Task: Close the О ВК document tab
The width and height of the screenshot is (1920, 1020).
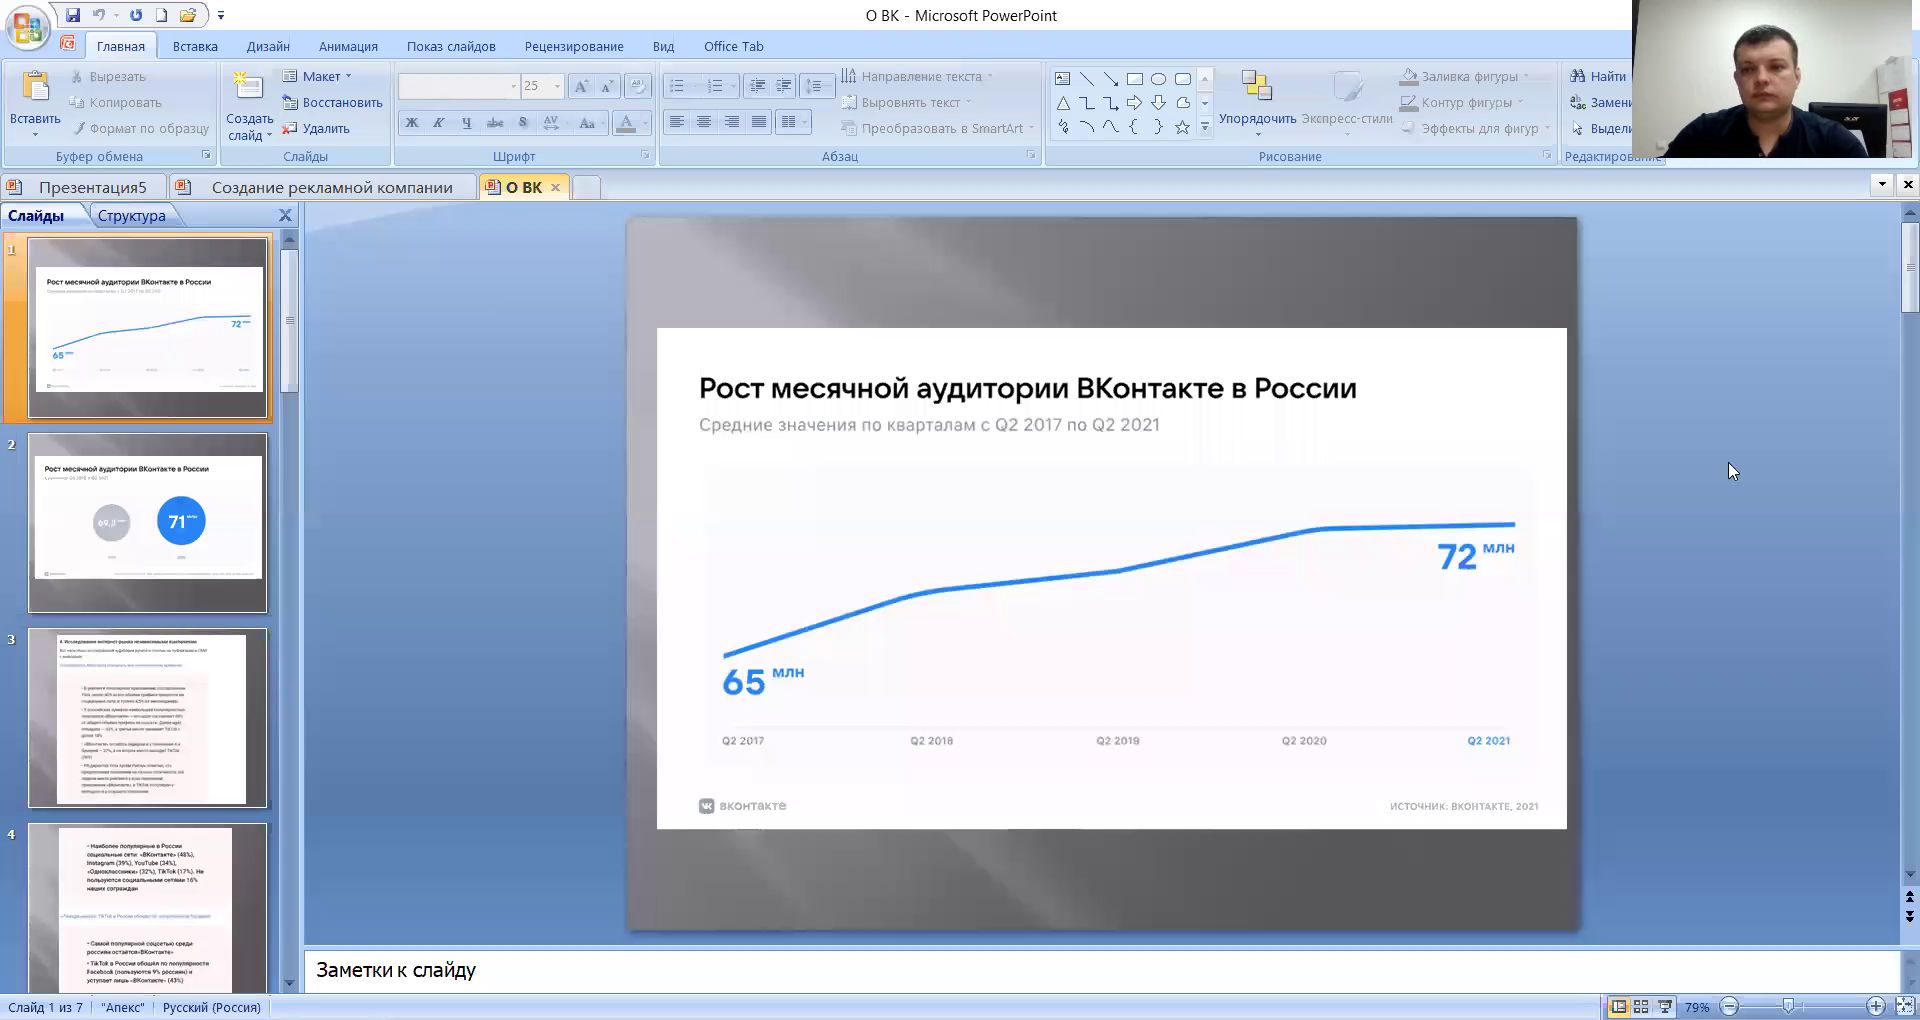Action: click(x=555, y=187)
